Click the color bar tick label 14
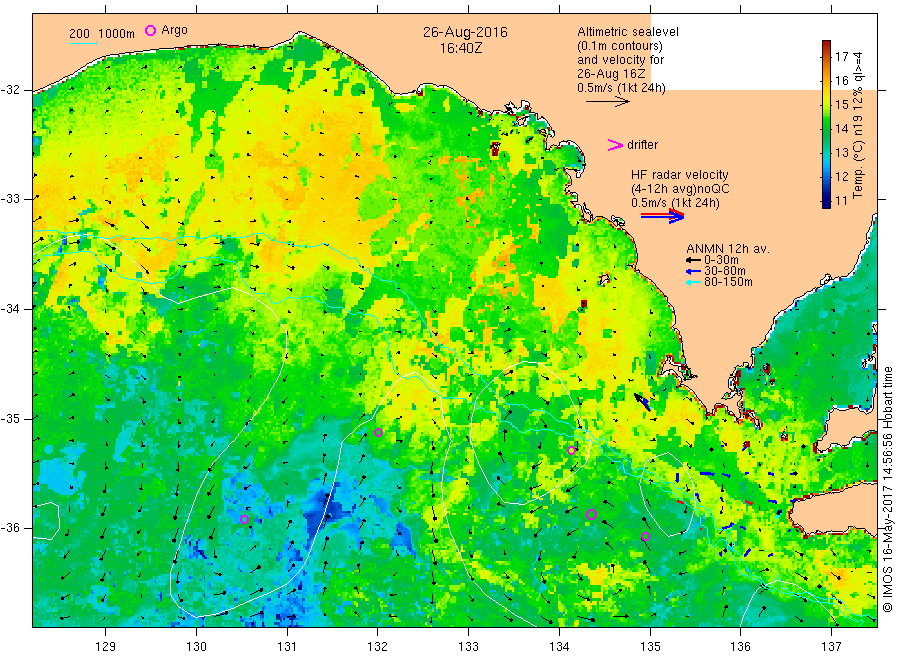The height and width of the screenshot is (660, 900). click(841, 129)
